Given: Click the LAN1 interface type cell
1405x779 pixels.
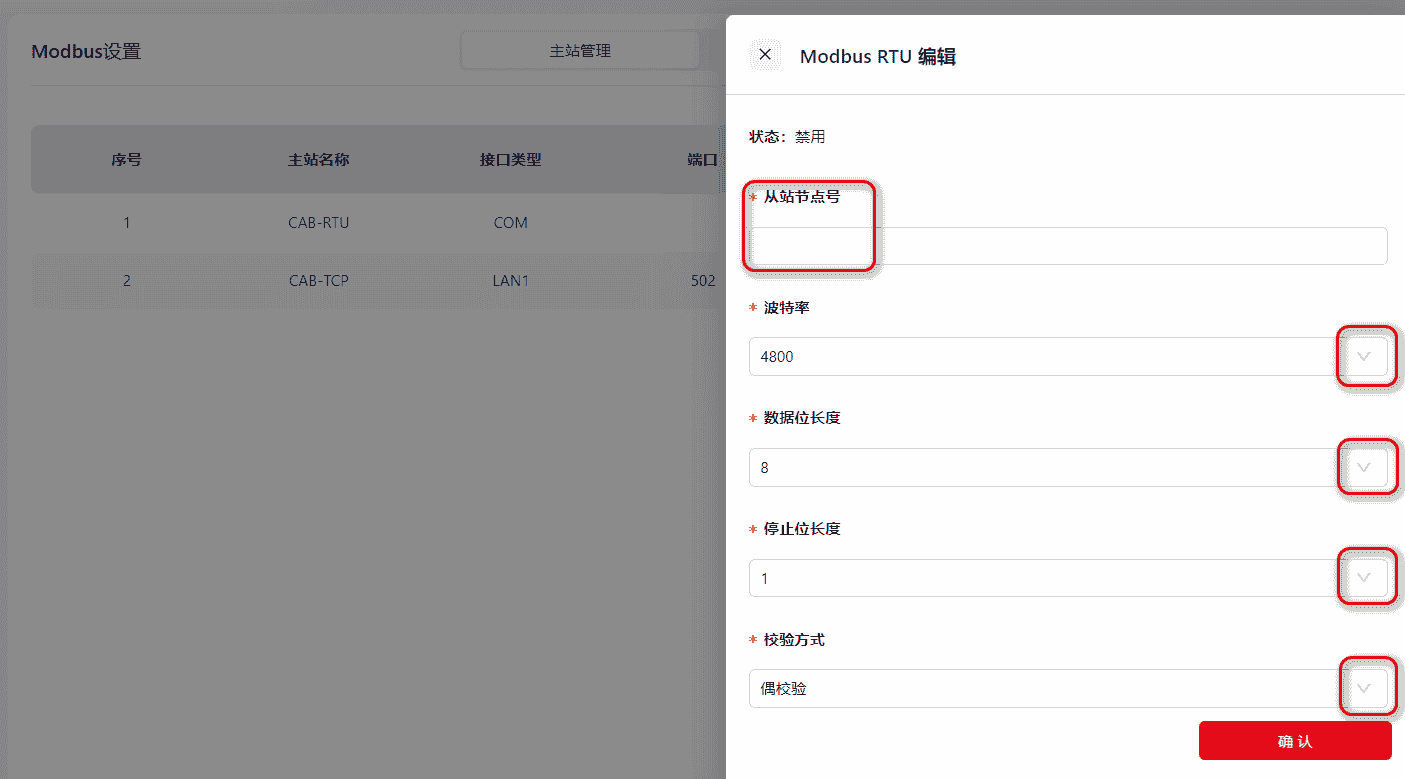Looking at the screenshot, I should (x=510, y=281).
